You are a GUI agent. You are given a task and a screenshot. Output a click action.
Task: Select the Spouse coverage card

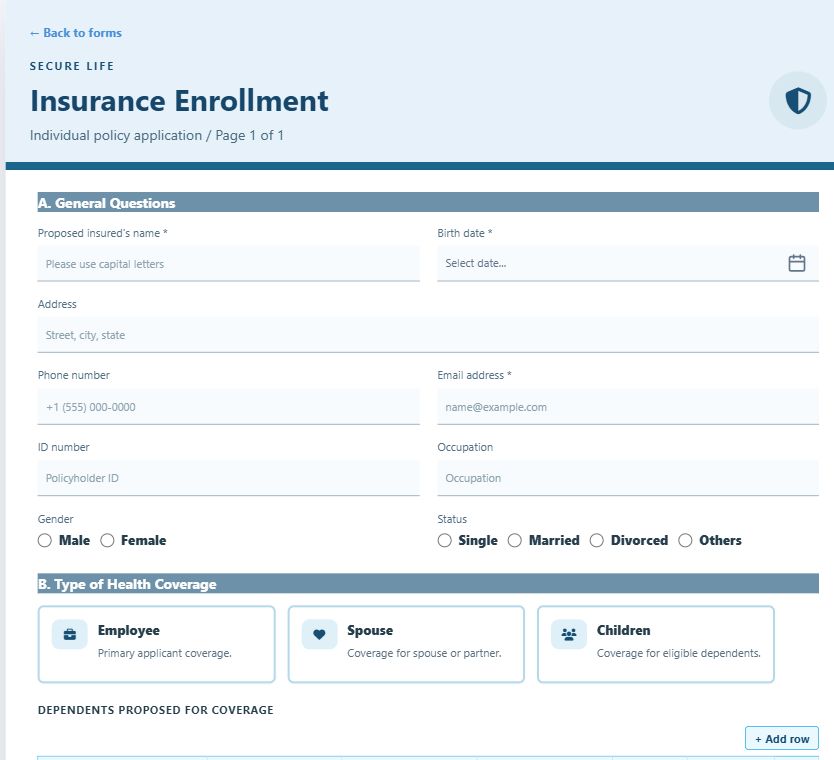(406, 644)
